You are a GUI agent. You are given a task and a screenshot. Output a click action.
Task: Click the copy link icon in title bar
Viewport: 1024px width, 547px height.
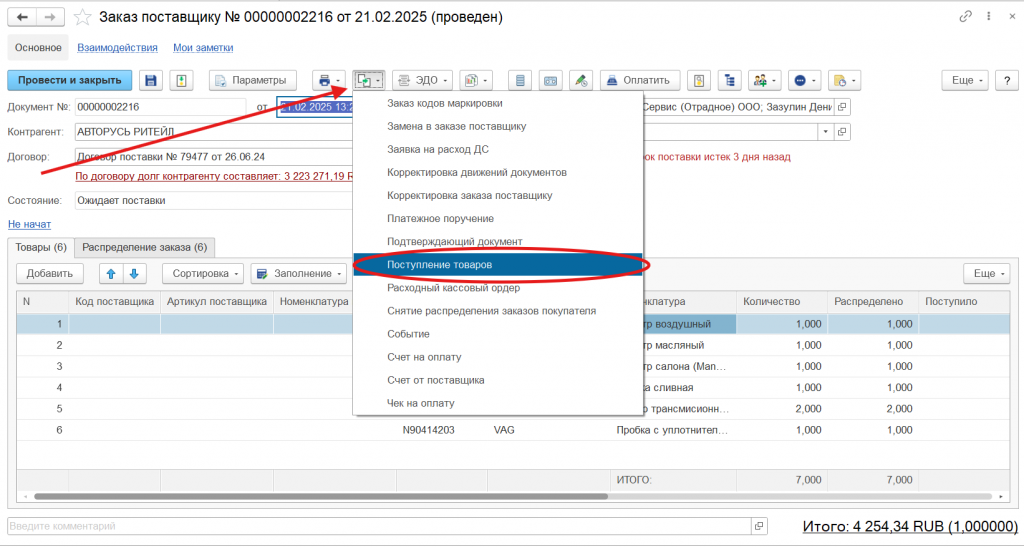(x=965, y=17)
